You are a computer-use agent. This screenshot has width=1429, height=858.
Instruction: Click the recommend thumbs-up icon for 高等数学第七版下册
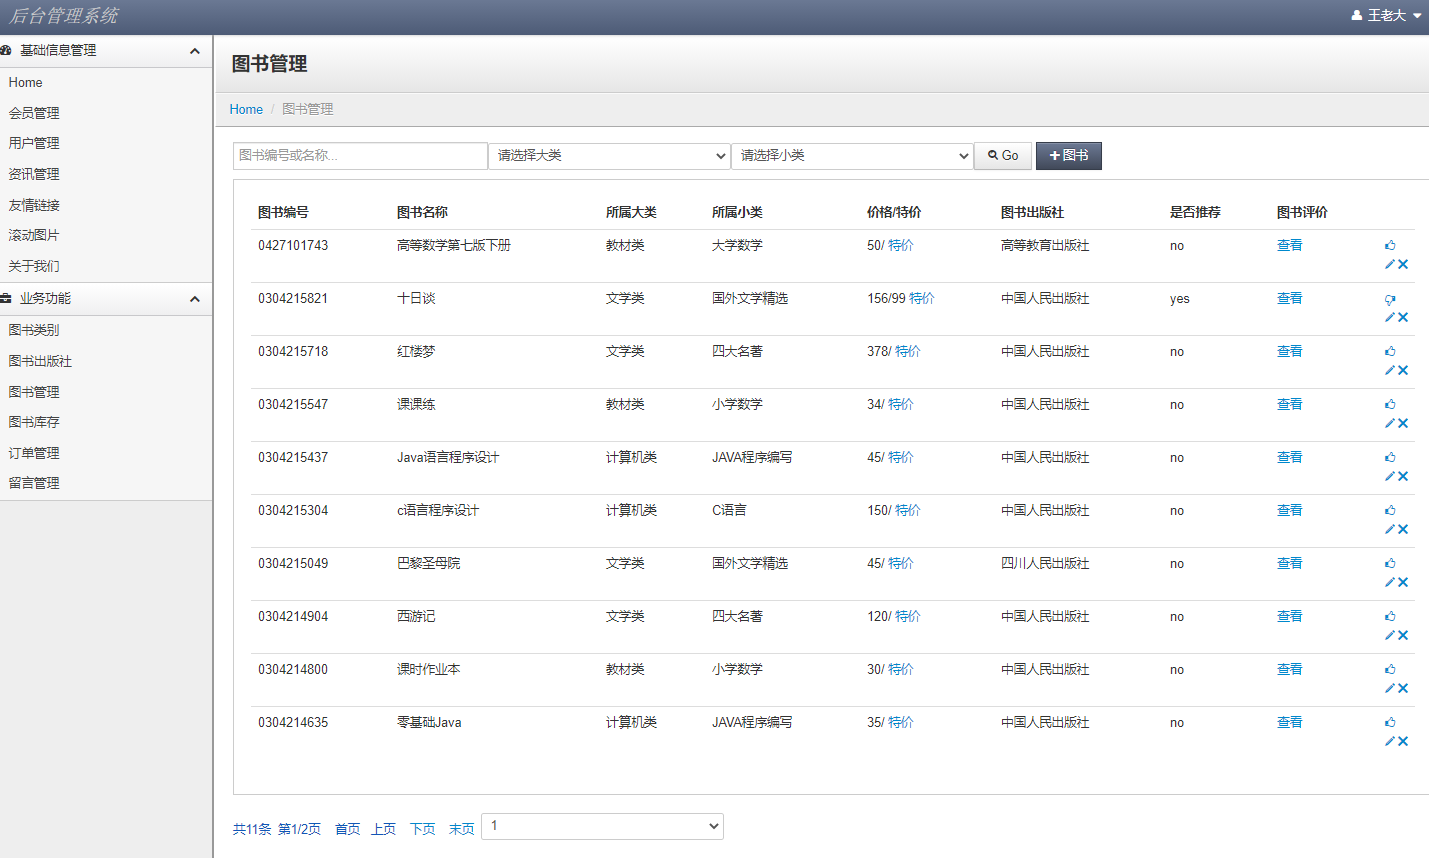1390,245
